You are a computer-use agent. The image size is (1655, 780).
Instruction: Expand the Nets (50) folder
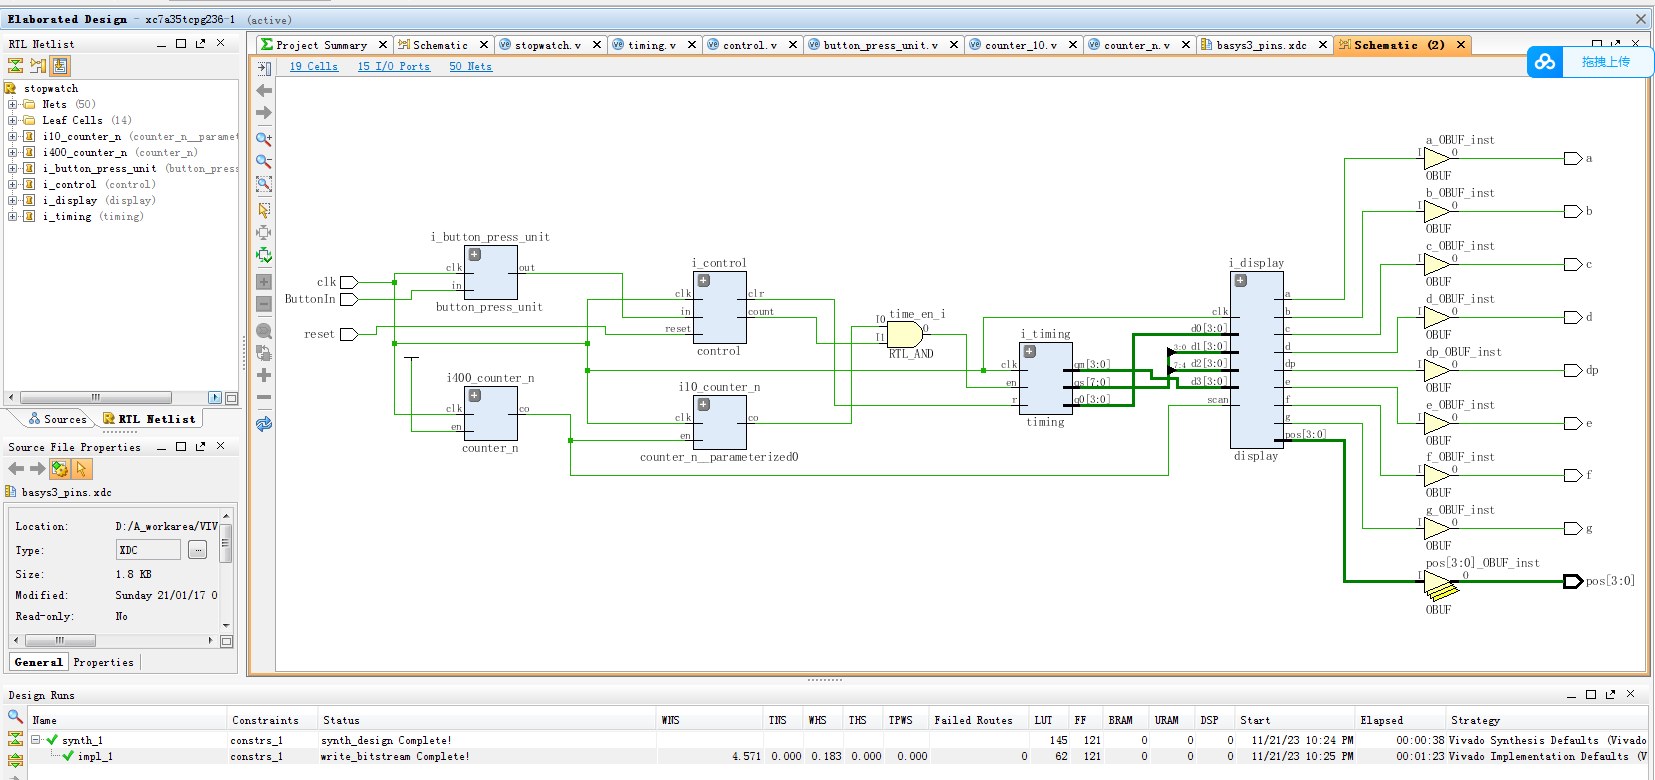tap(12, 104)
